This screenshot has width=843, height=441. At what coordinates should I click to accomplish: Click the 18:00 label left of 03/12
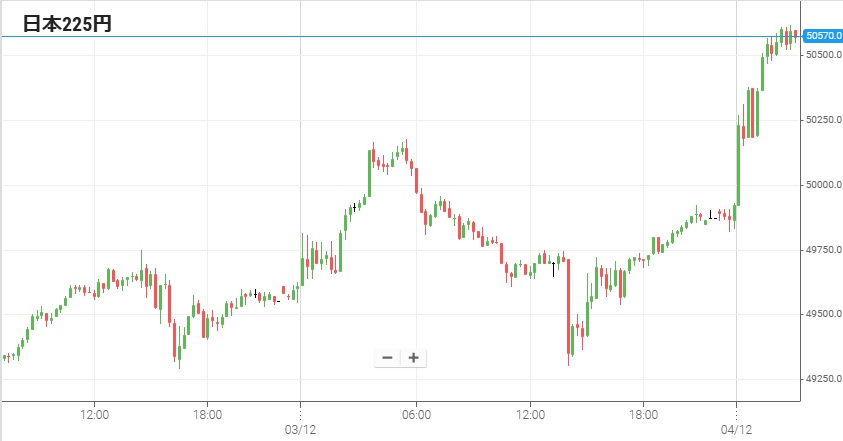click(207, 414)
